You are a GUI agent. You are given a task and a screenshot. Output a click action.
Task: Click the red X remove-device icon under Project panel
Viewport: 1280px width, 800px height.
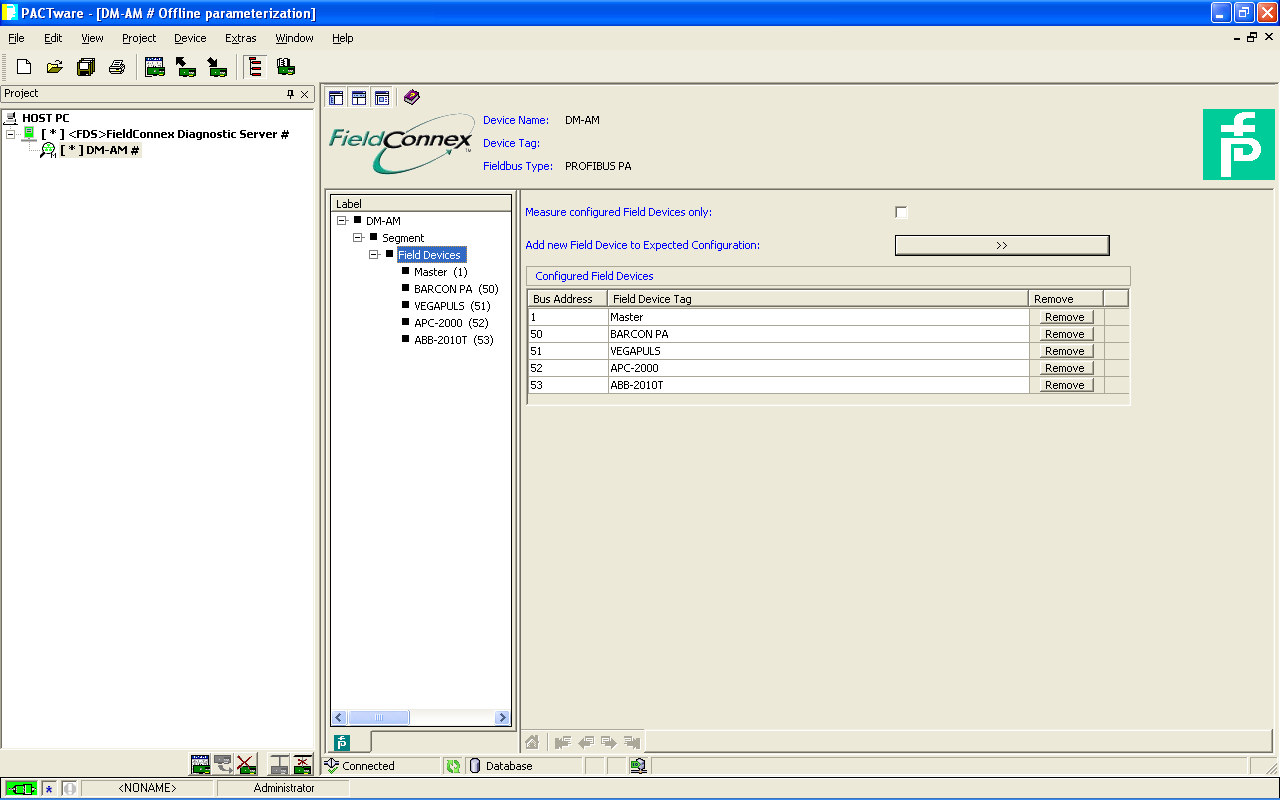247,765
